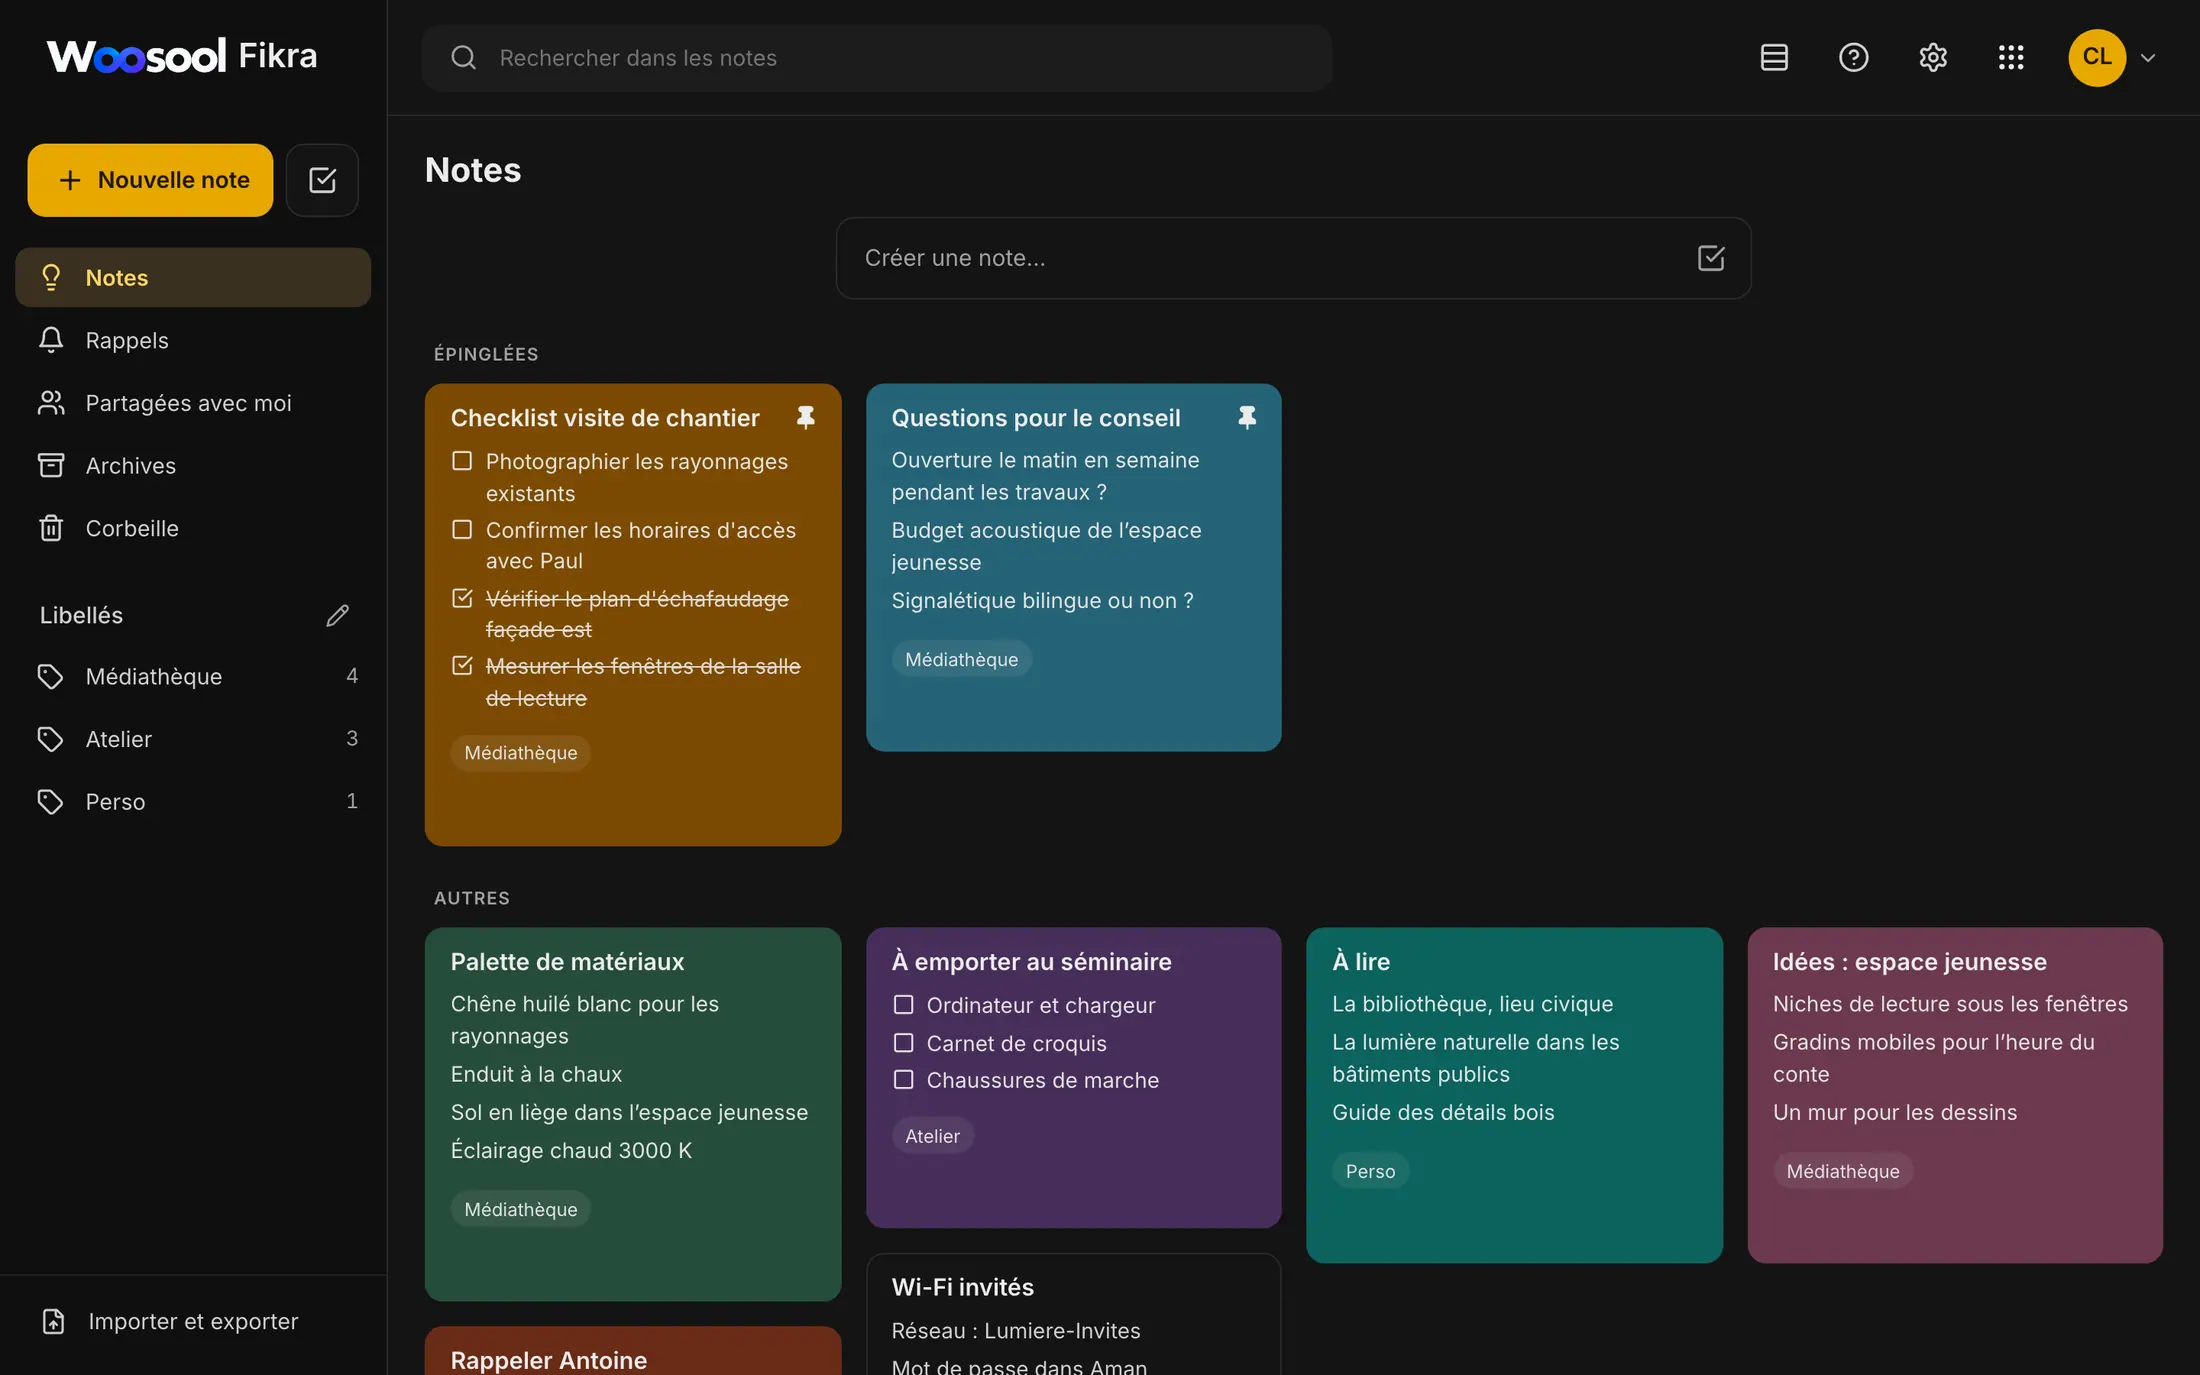Check Carnet de croquis item
This screenshot has height=1375, width=2200.
coord(903,1043)
